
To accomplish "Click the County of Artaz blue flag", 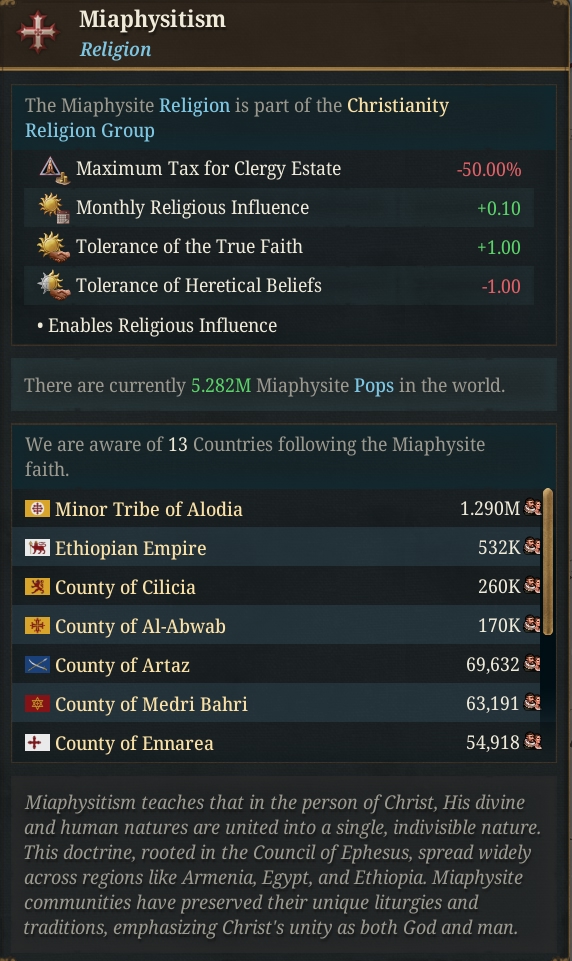I will [37, 665].
